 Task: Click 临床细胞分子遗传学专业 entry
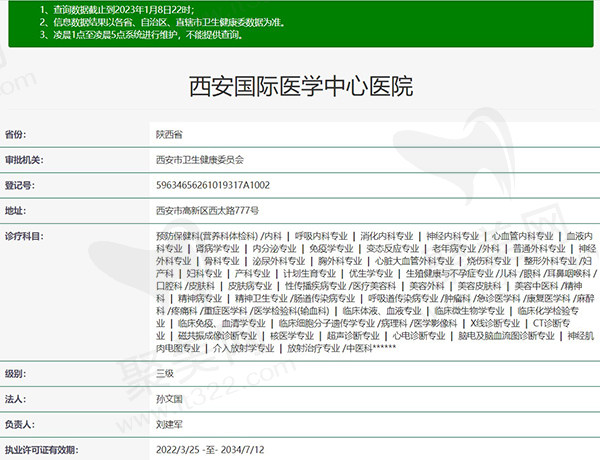(326, 323)
